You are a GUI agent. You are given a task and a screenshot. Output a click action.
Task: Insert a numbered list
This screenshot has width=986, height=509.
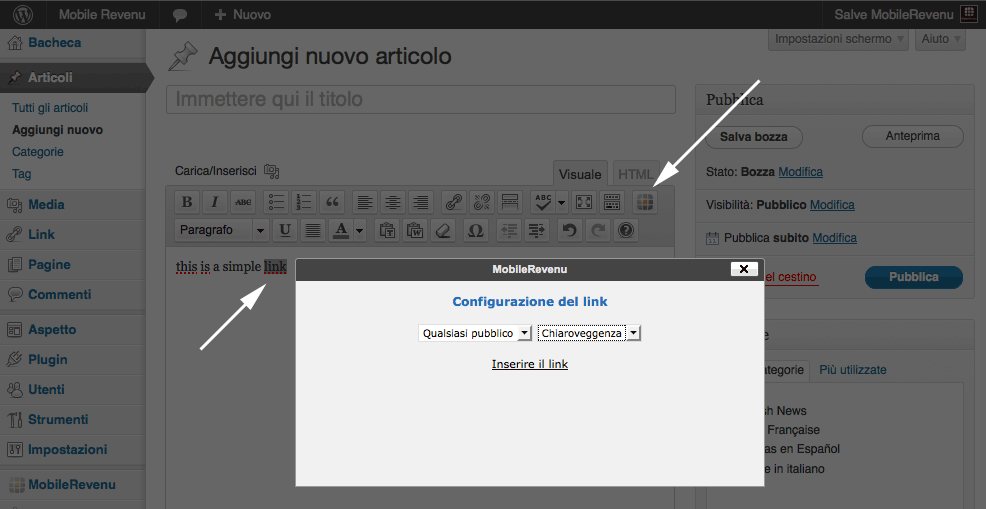pyautogui.click(x=304, y=202)
